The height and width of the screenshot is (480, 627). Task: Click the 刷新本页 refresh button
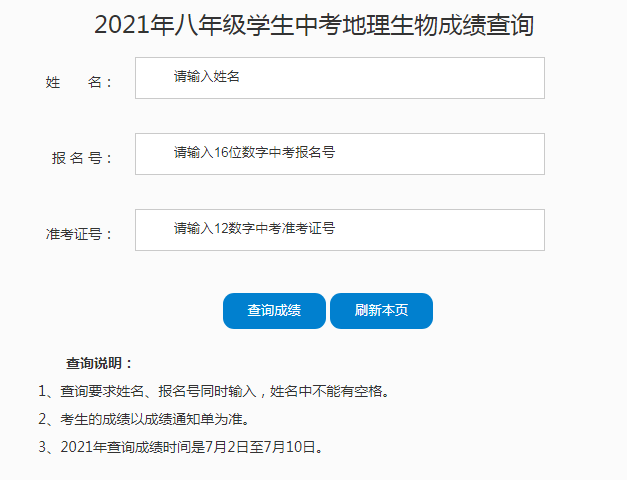click(x=381, y=311)
